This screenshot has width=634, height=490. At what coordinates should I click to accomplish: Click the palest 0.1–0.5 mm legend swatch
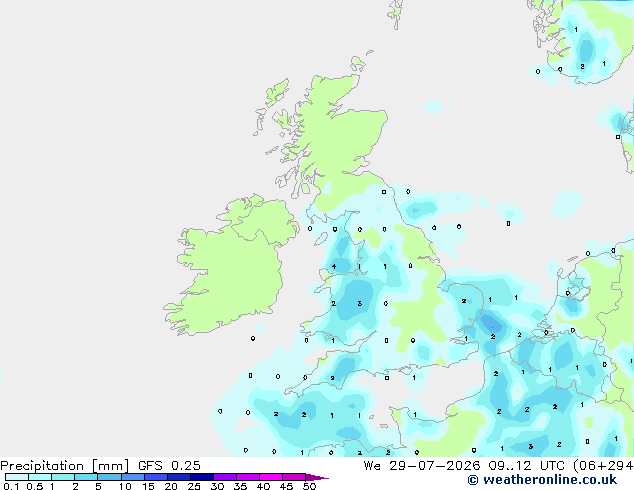[x=17, y=477]
